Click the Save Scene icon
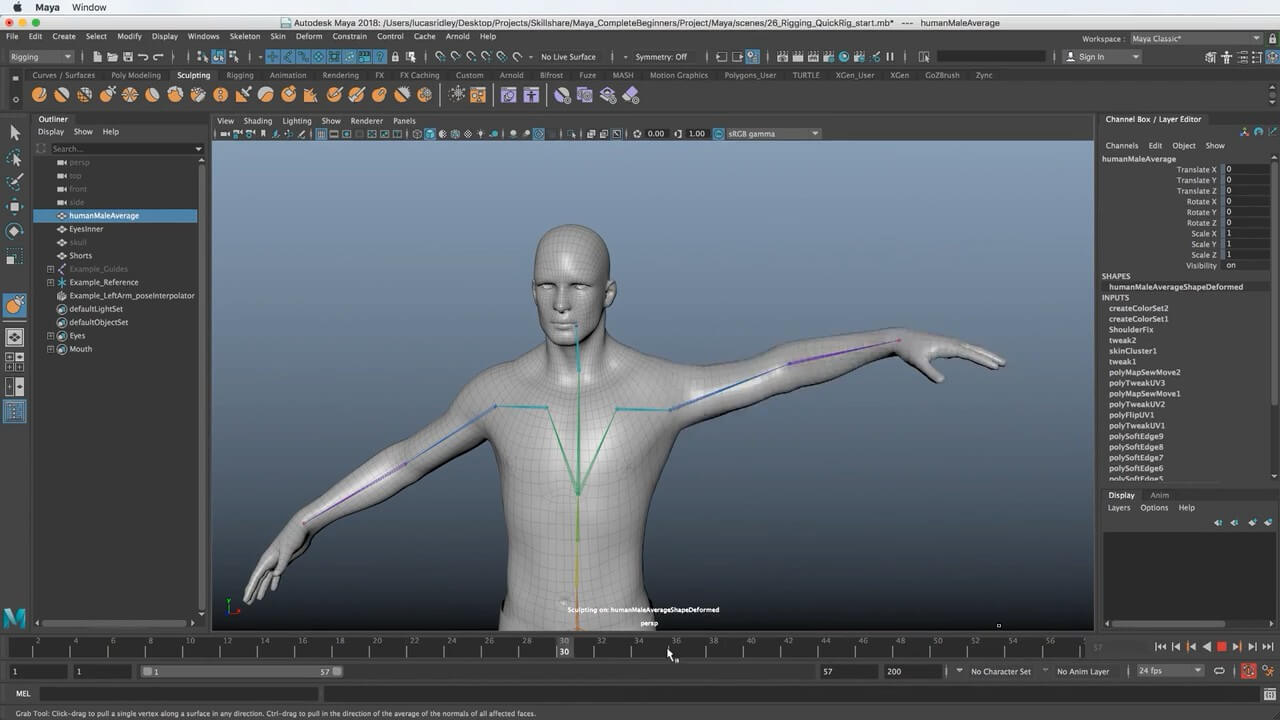Viewport: 1280px width, 720px height. (127, 57)
